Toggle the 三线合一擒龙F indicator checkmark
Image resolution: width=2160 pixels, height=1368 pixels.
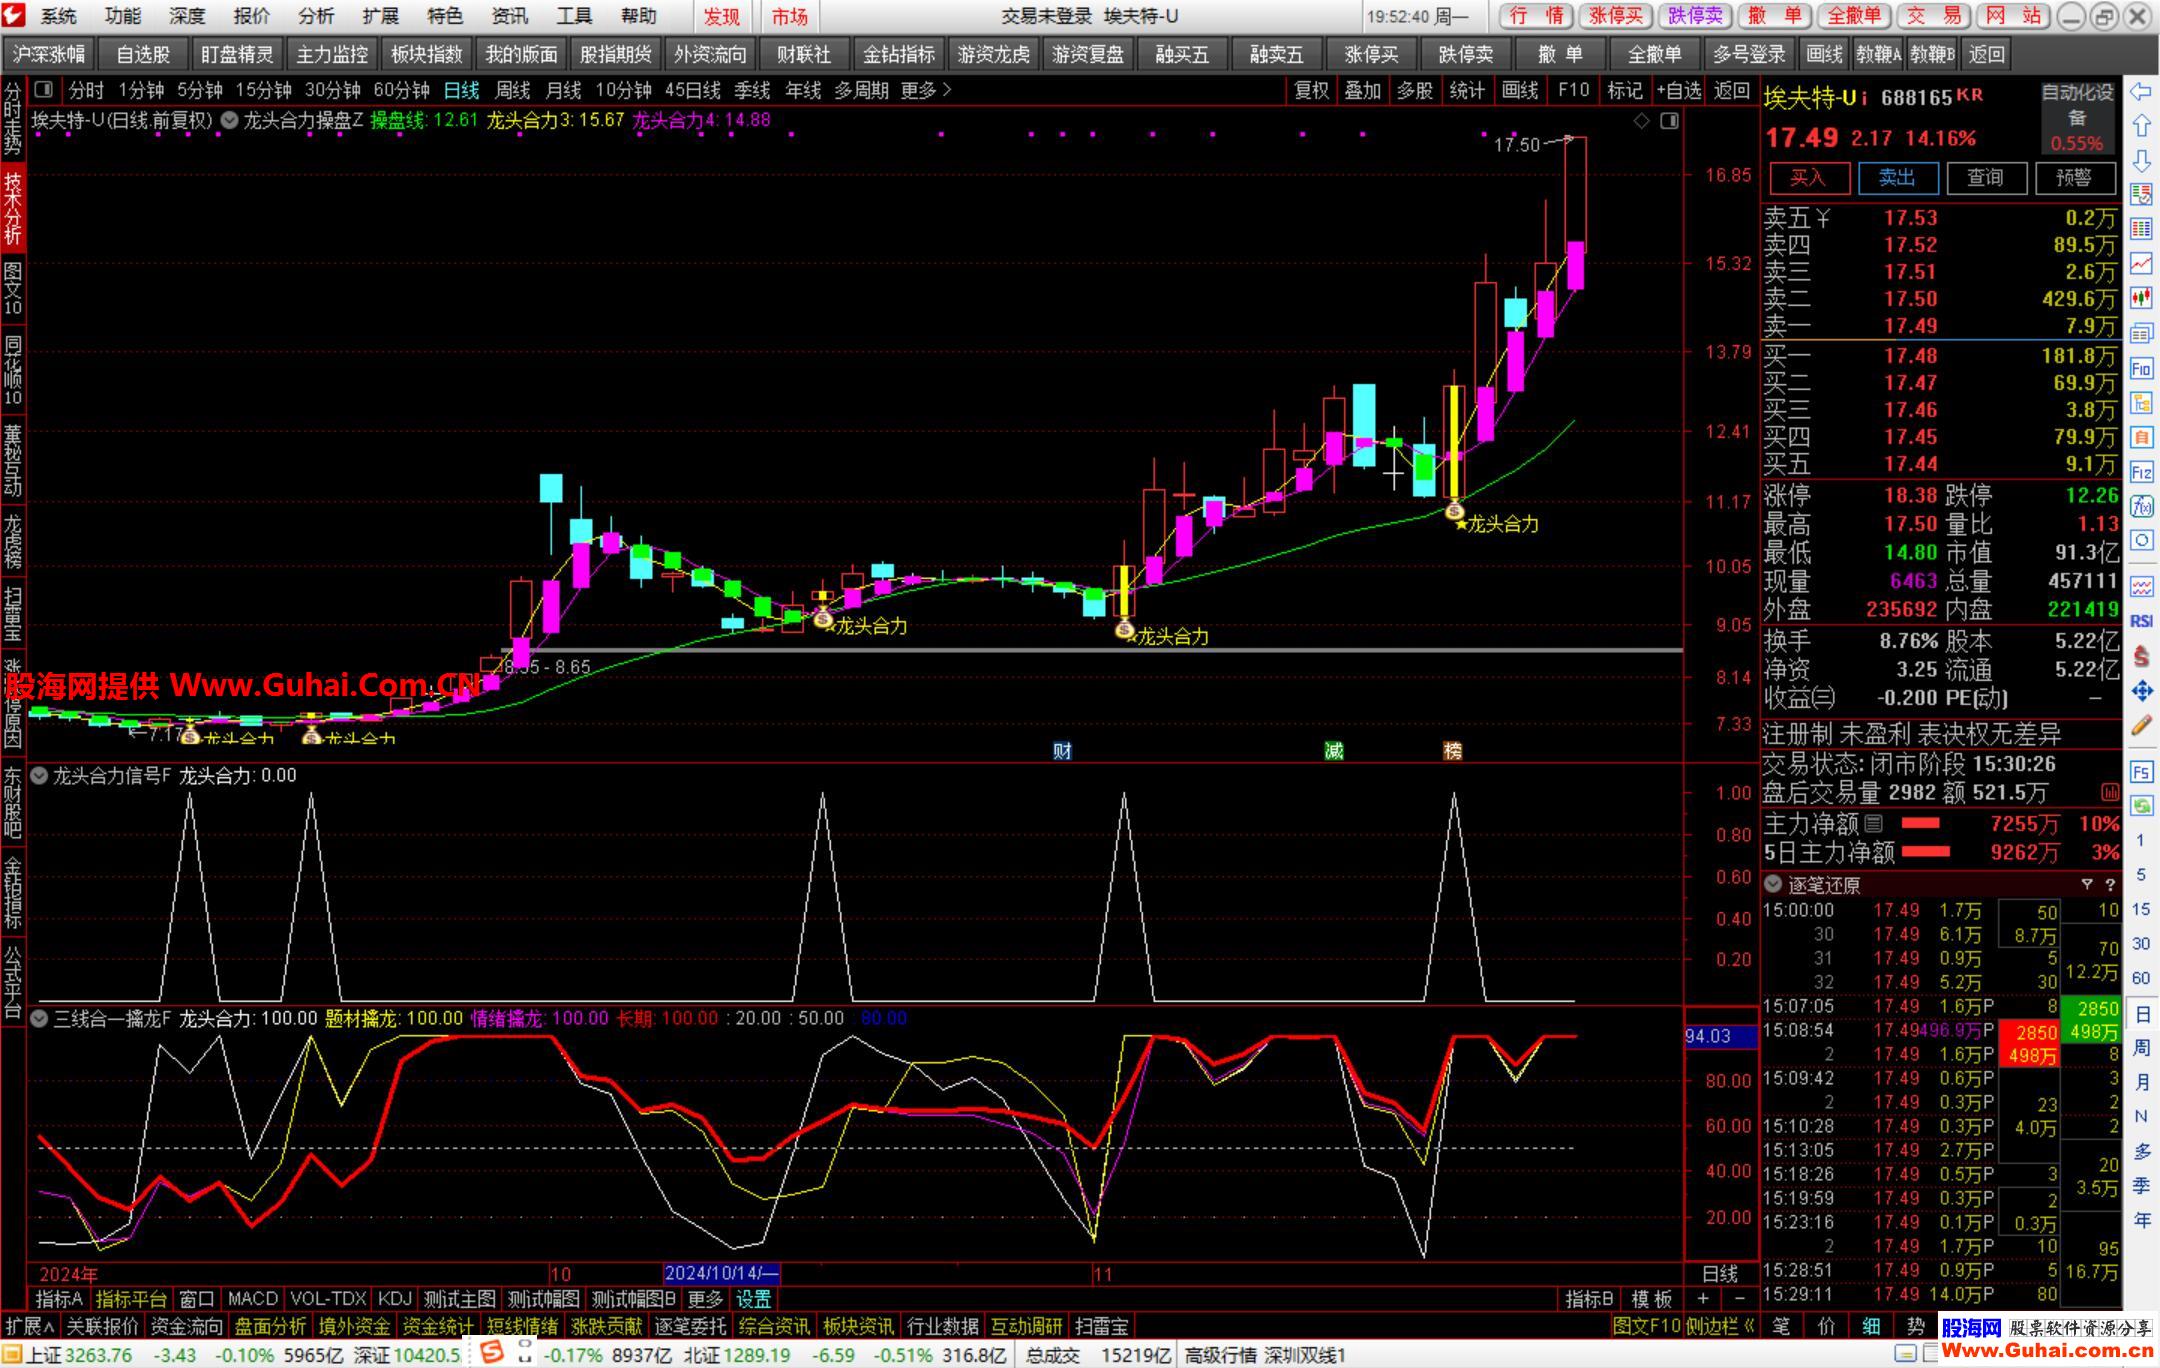tap(40, 1019)
